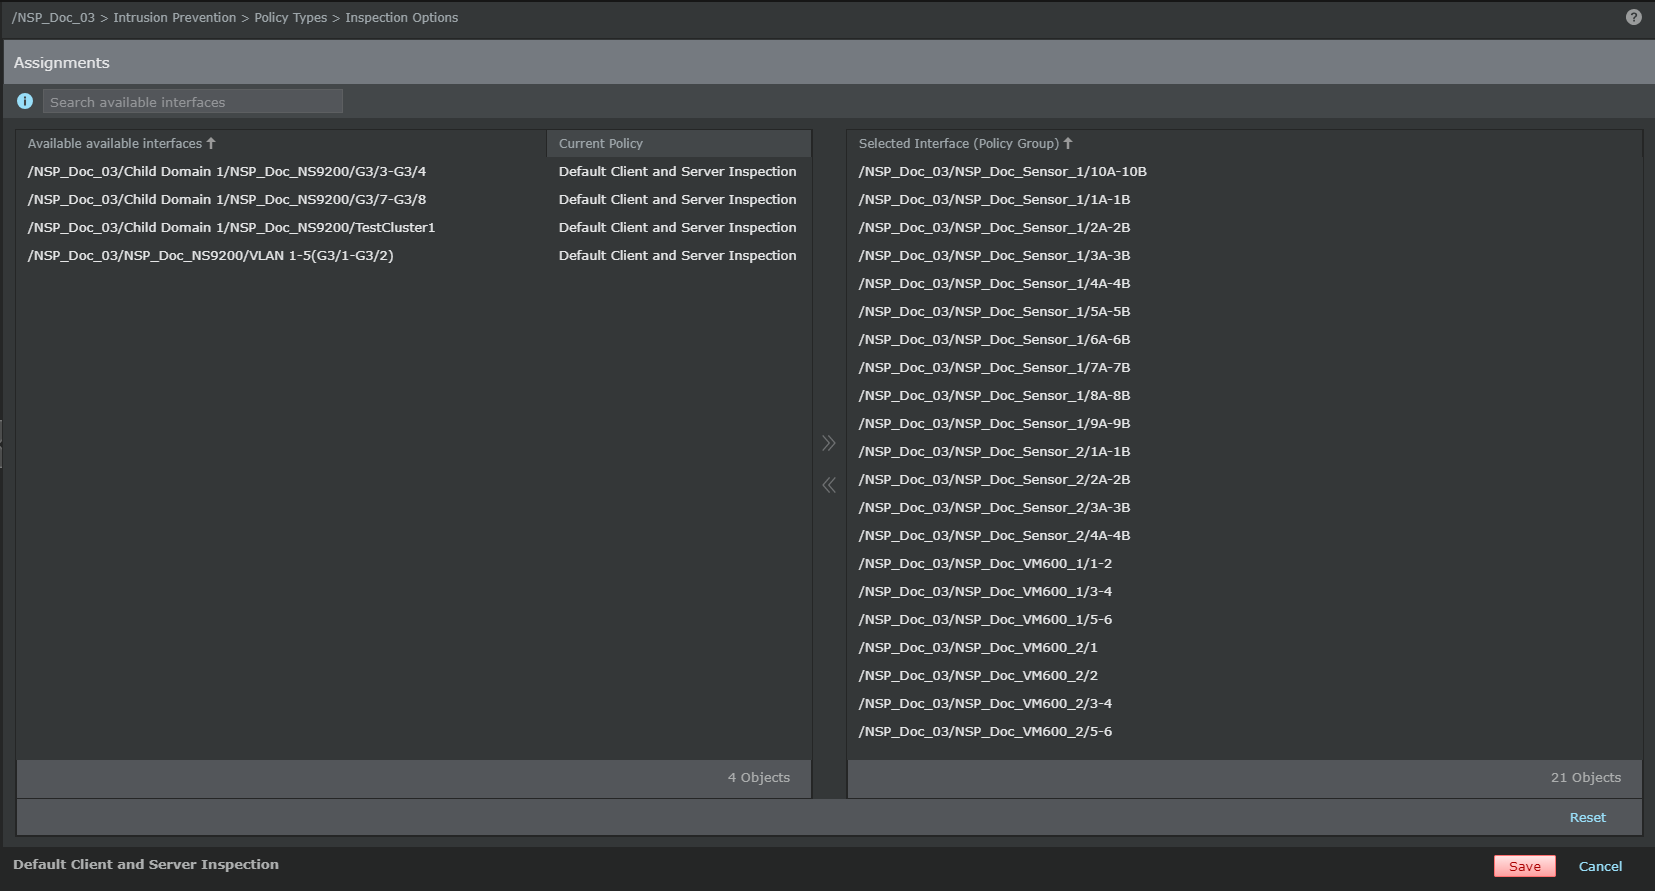
Task: Focus the Search available interfaces field
Action: pos(192,101)
